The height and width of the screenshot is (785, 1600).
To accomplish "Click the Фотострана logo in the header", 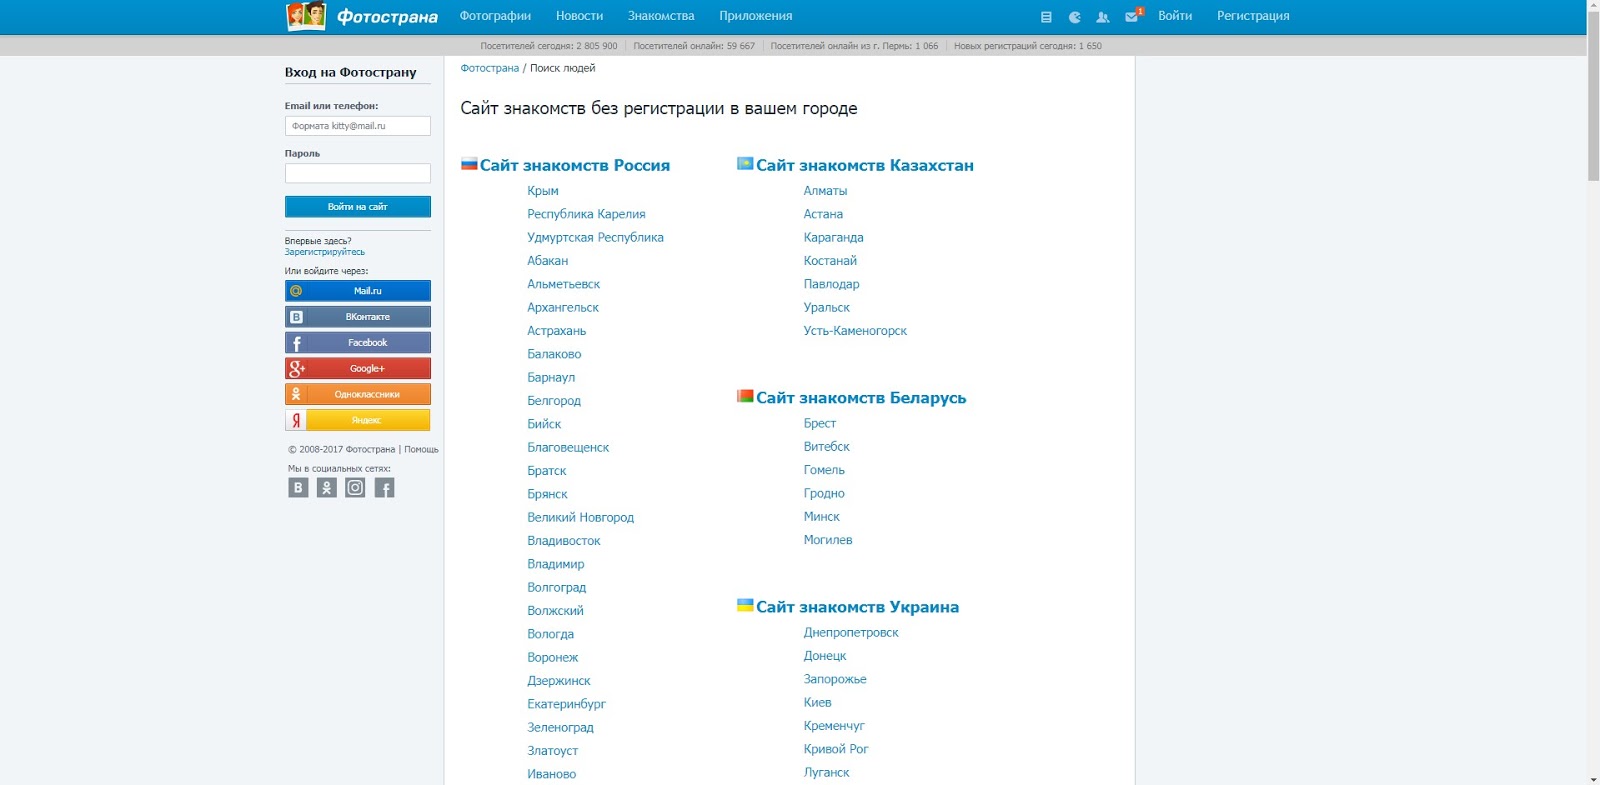I will coord(362,16).
